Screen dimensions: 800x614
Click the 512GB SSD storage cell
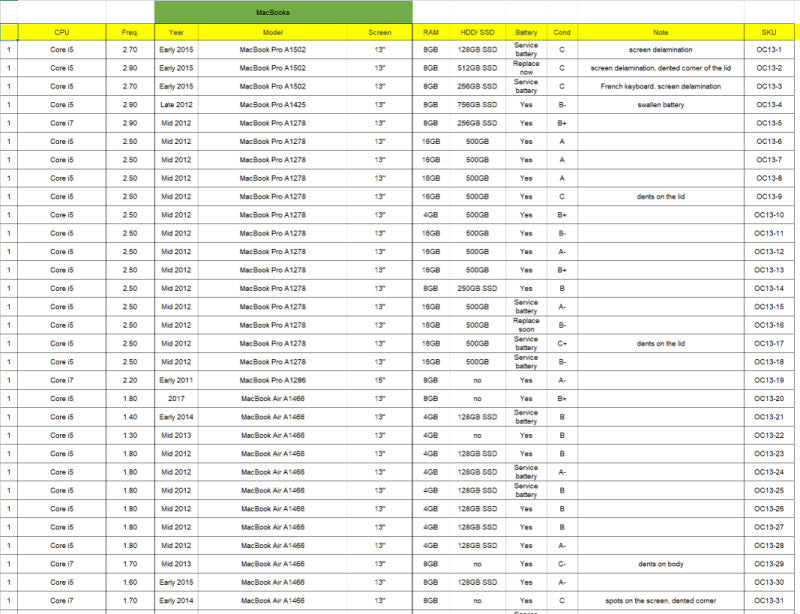coord(477,68)
